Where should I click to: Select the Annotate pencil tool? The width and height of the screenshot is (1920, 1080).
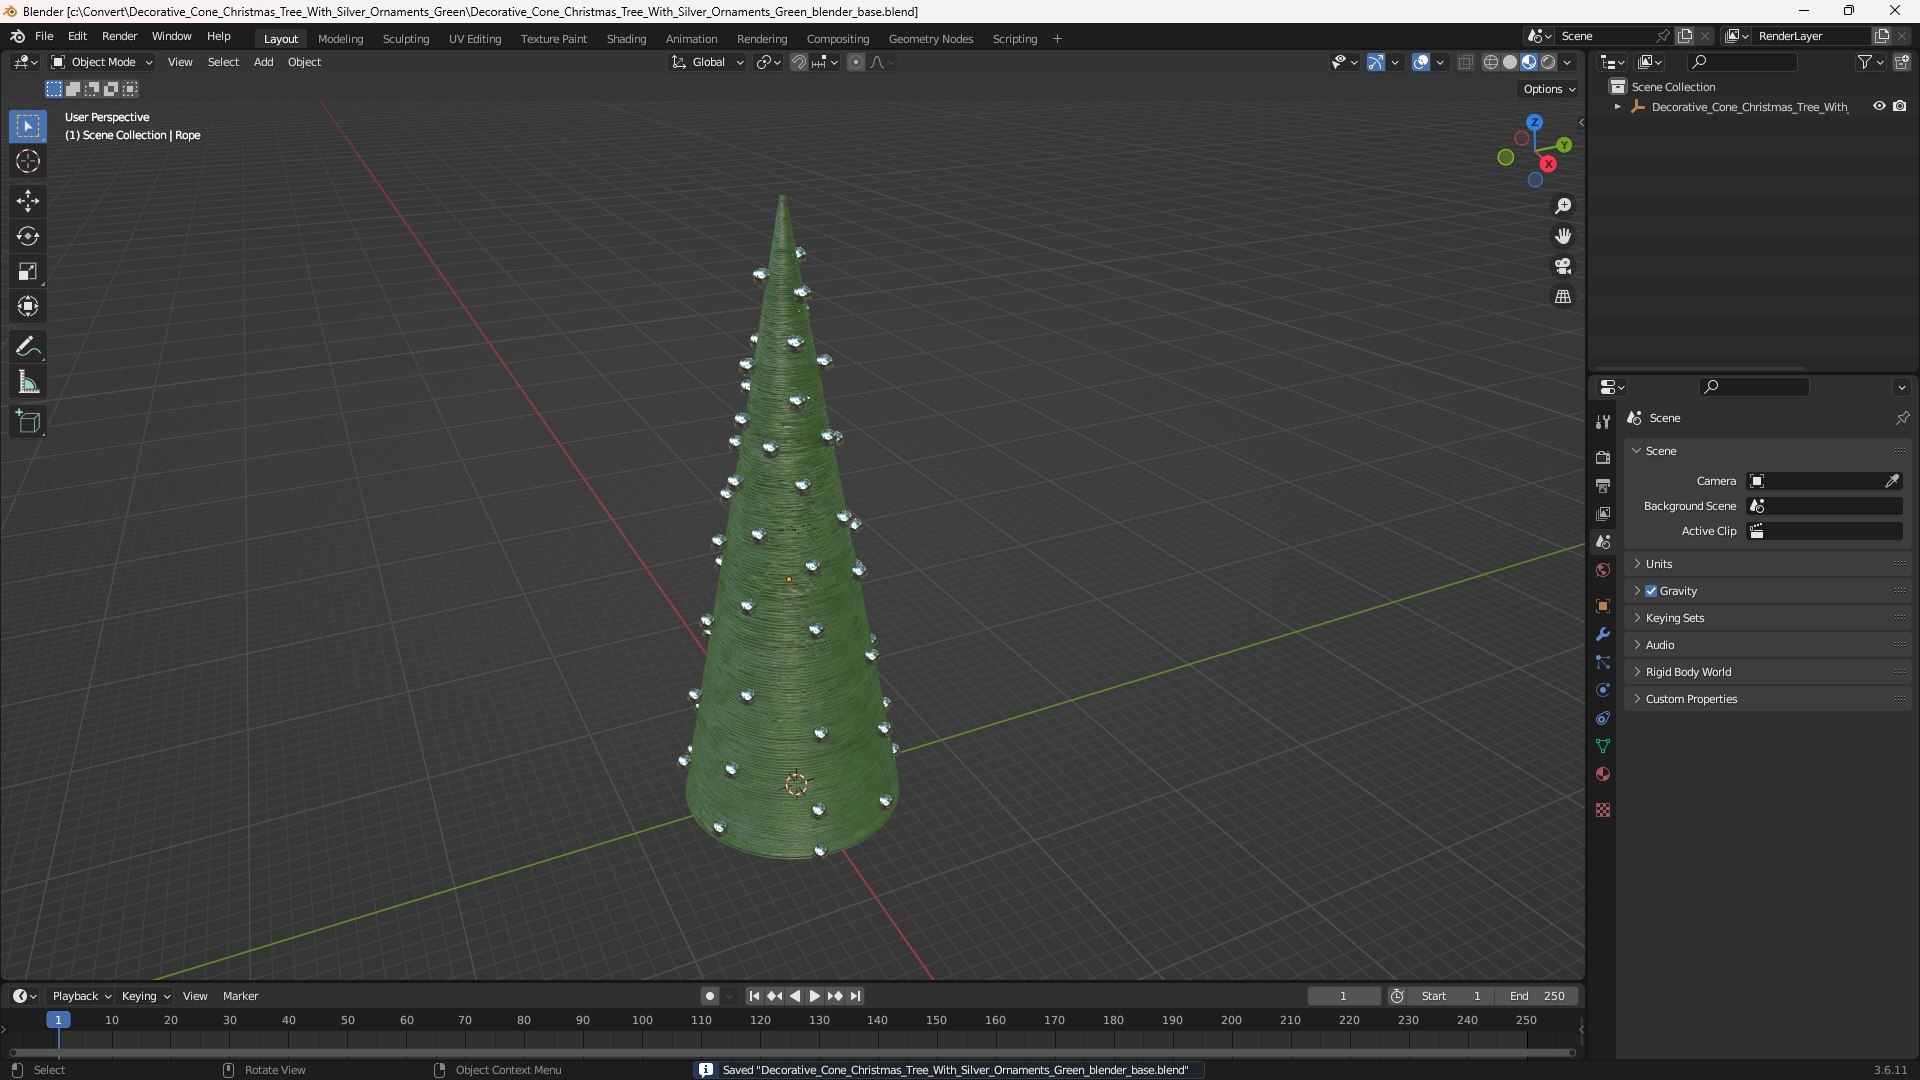click(28, 347)
